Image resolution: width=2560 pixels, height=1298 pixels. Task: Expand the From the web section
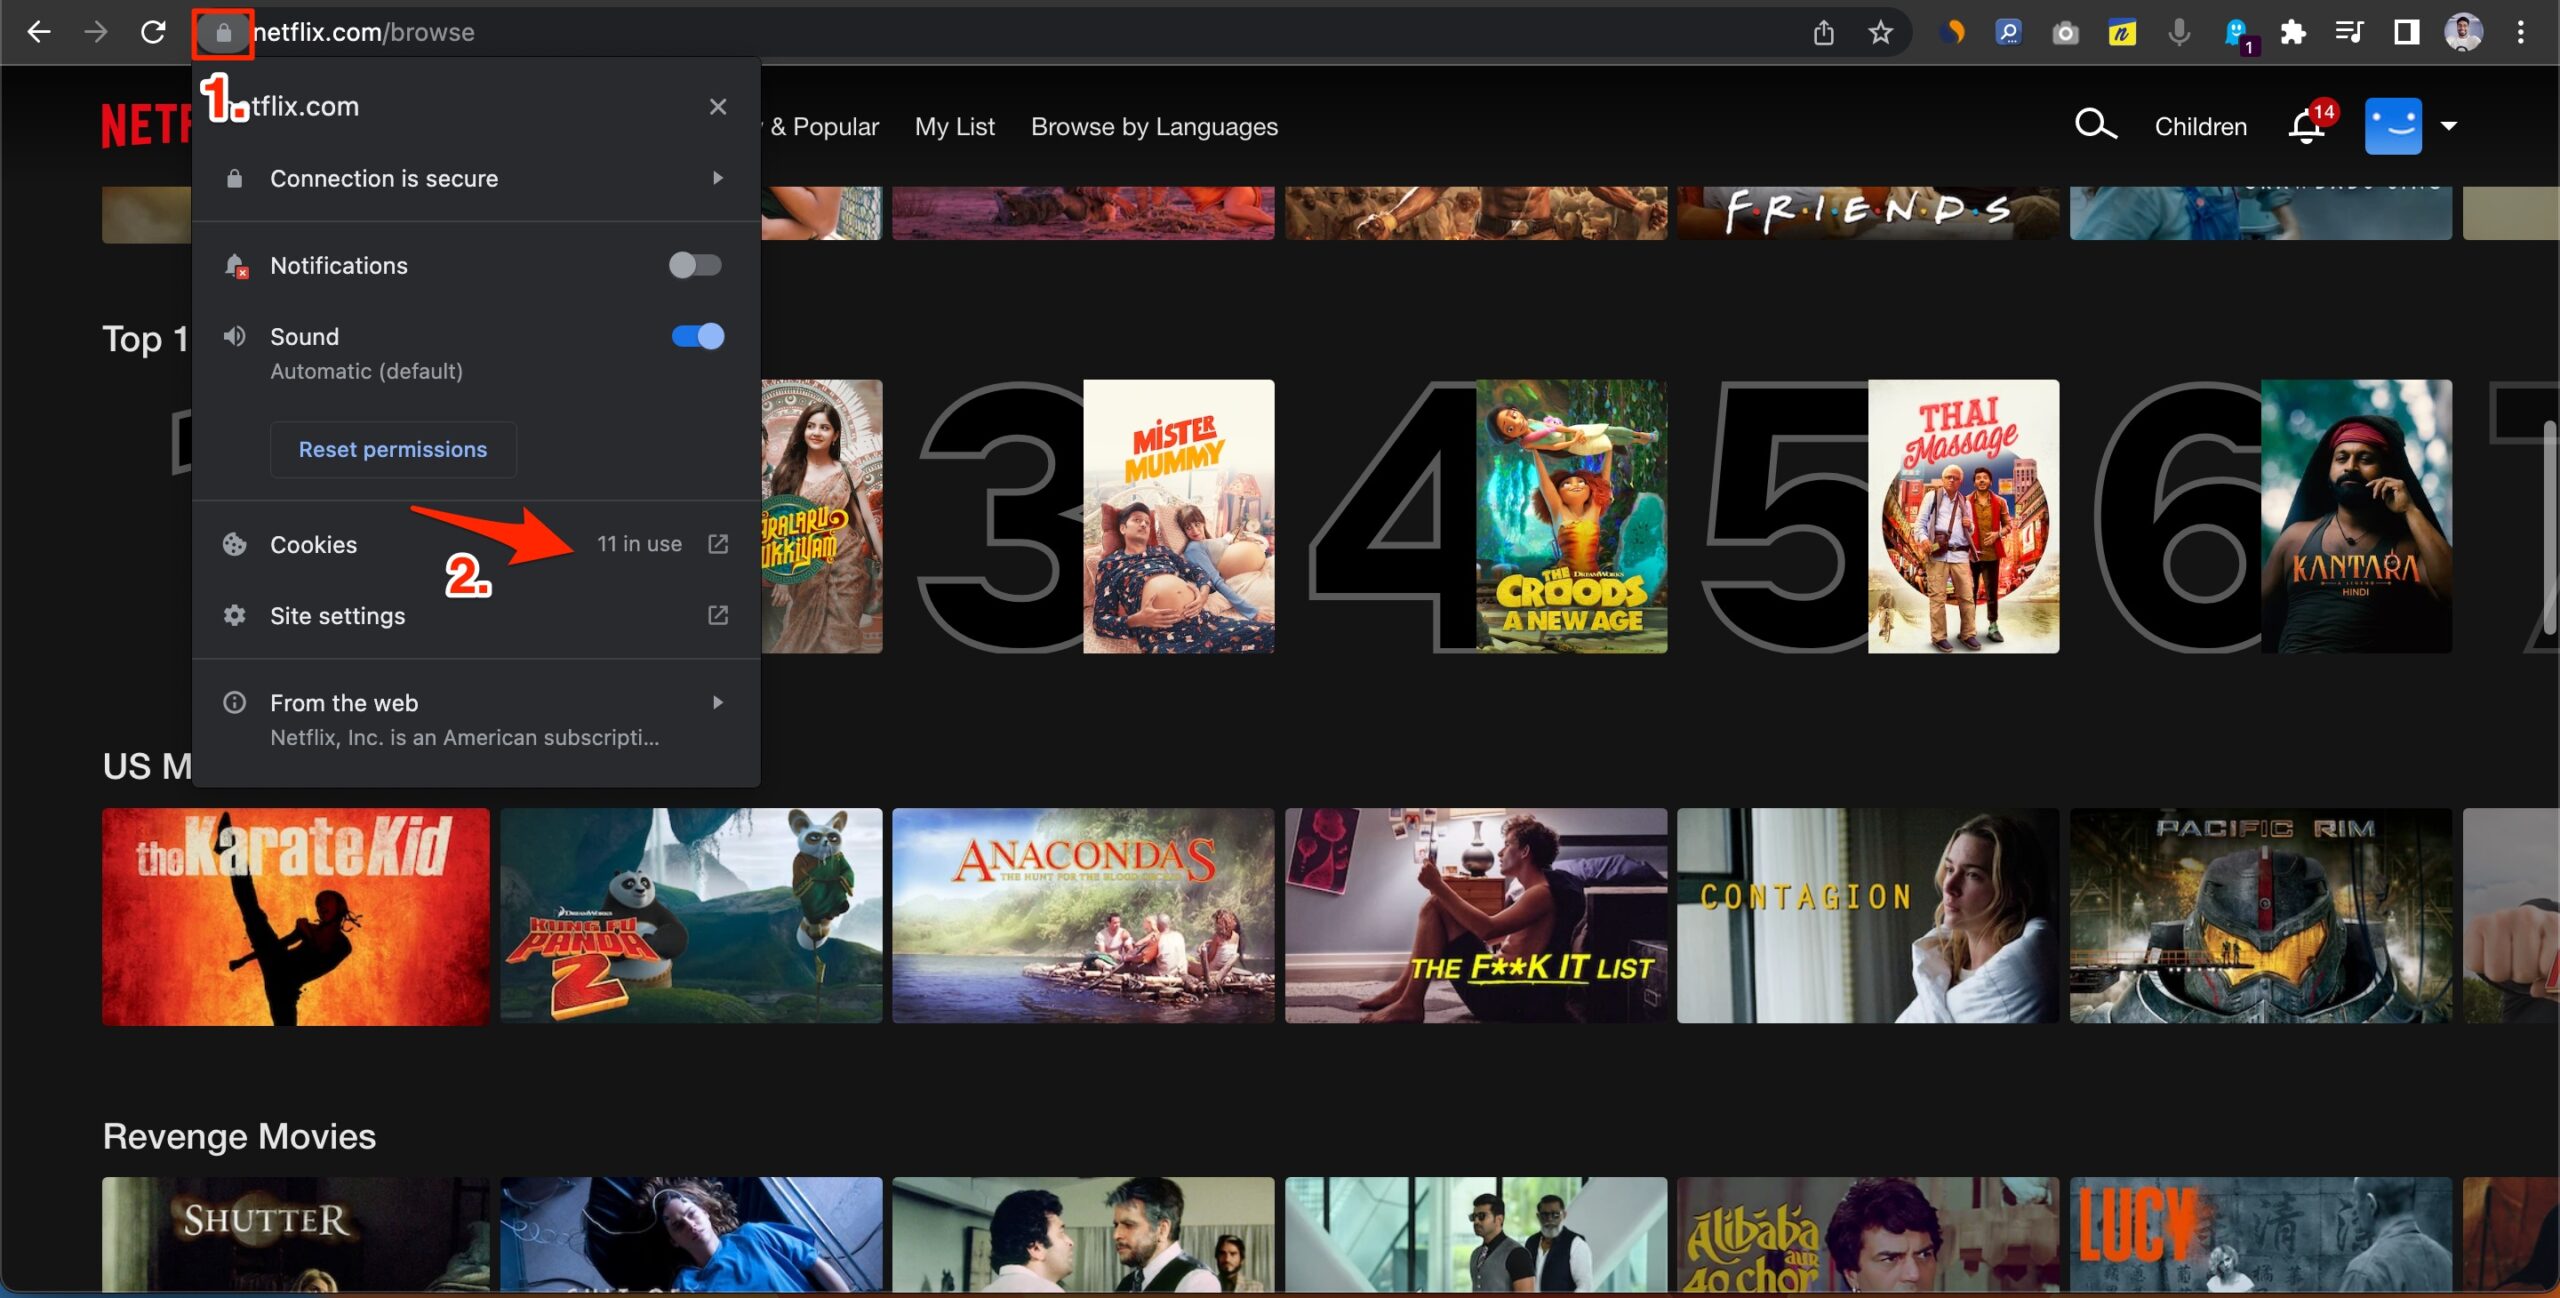(x=718, y=702)
